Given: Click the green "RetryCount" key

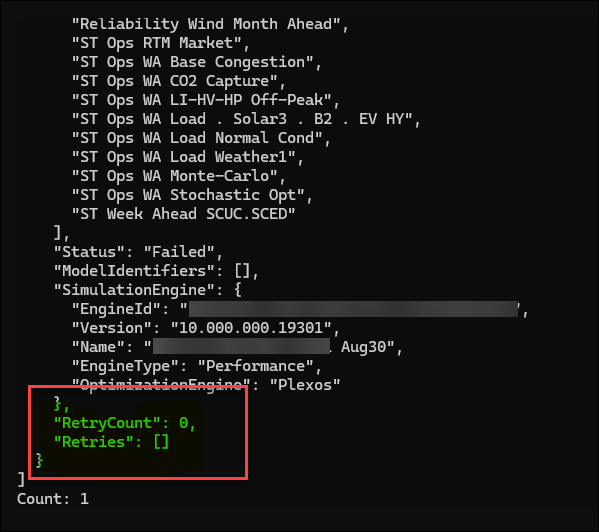Looking at the screenshot, I should (x=107, y=423).
